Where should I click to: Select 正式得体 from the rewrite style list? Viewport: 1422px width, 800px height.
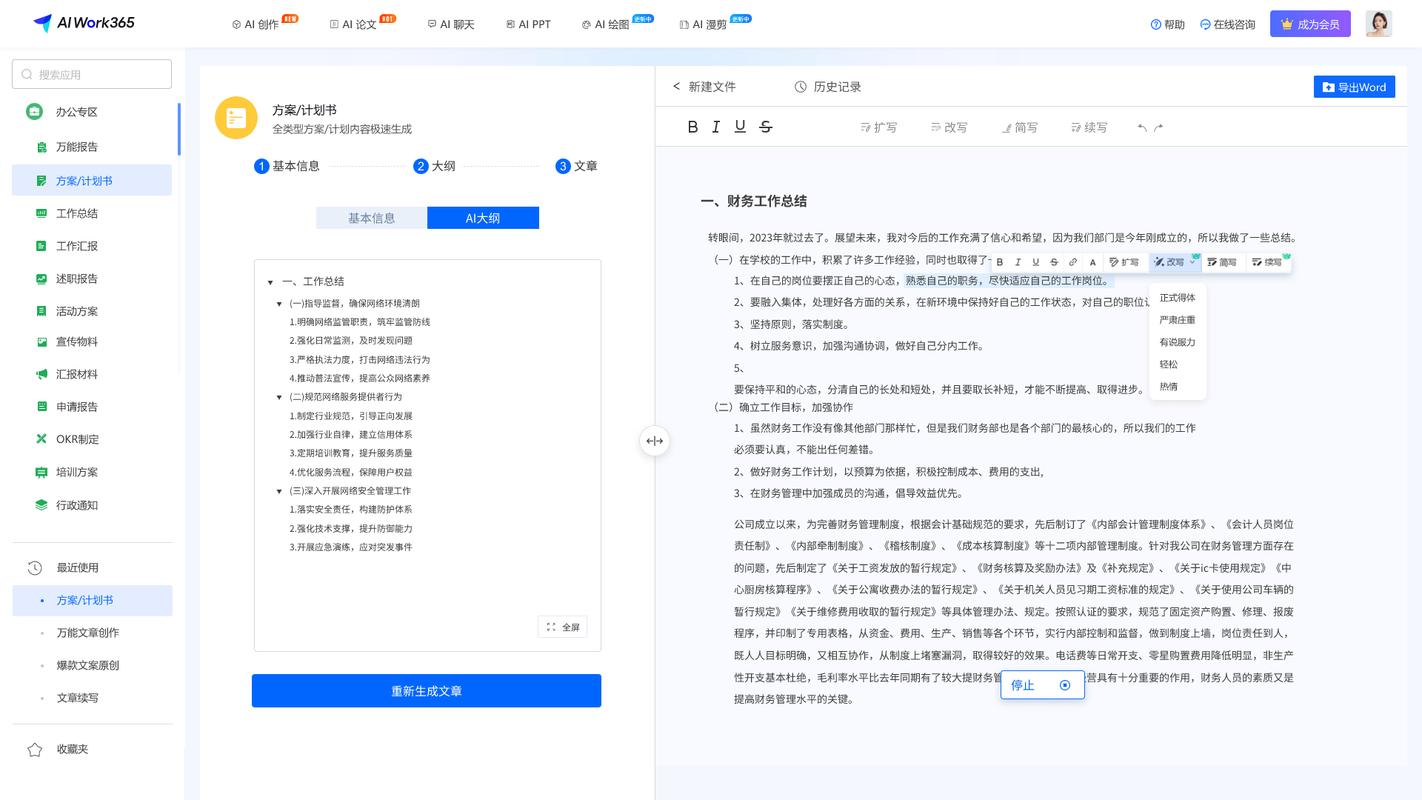[x=1177, y=297]
